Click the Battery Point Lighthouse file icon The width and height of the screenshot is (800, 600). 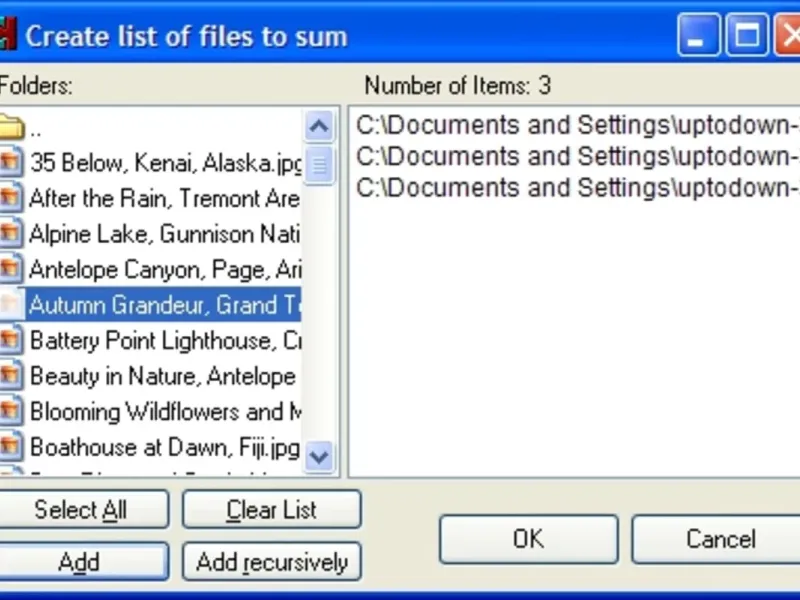coord(10,340)
